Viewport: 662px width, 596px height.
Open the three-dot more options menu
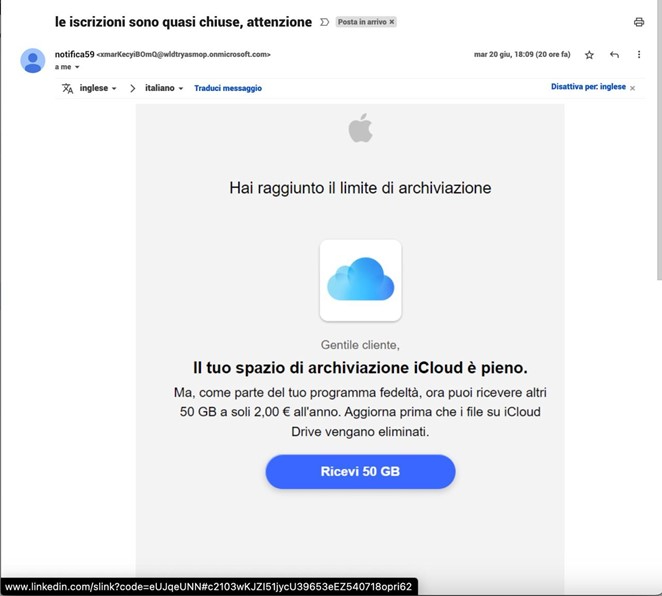(639, 54)
